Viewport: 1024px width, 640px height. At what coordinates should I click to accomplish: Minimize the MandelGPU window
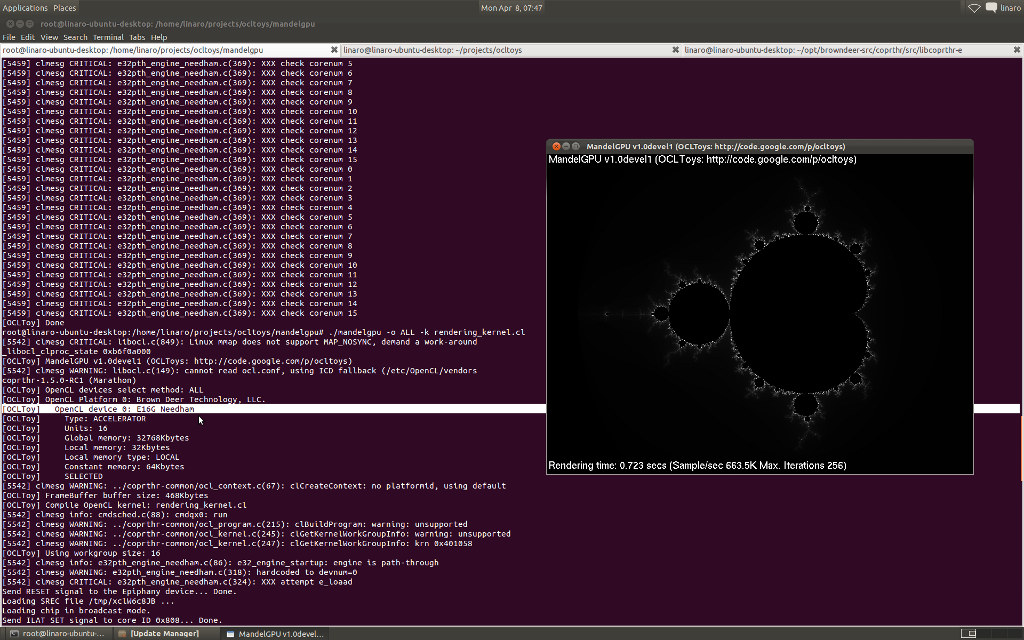tap(564, 146)
